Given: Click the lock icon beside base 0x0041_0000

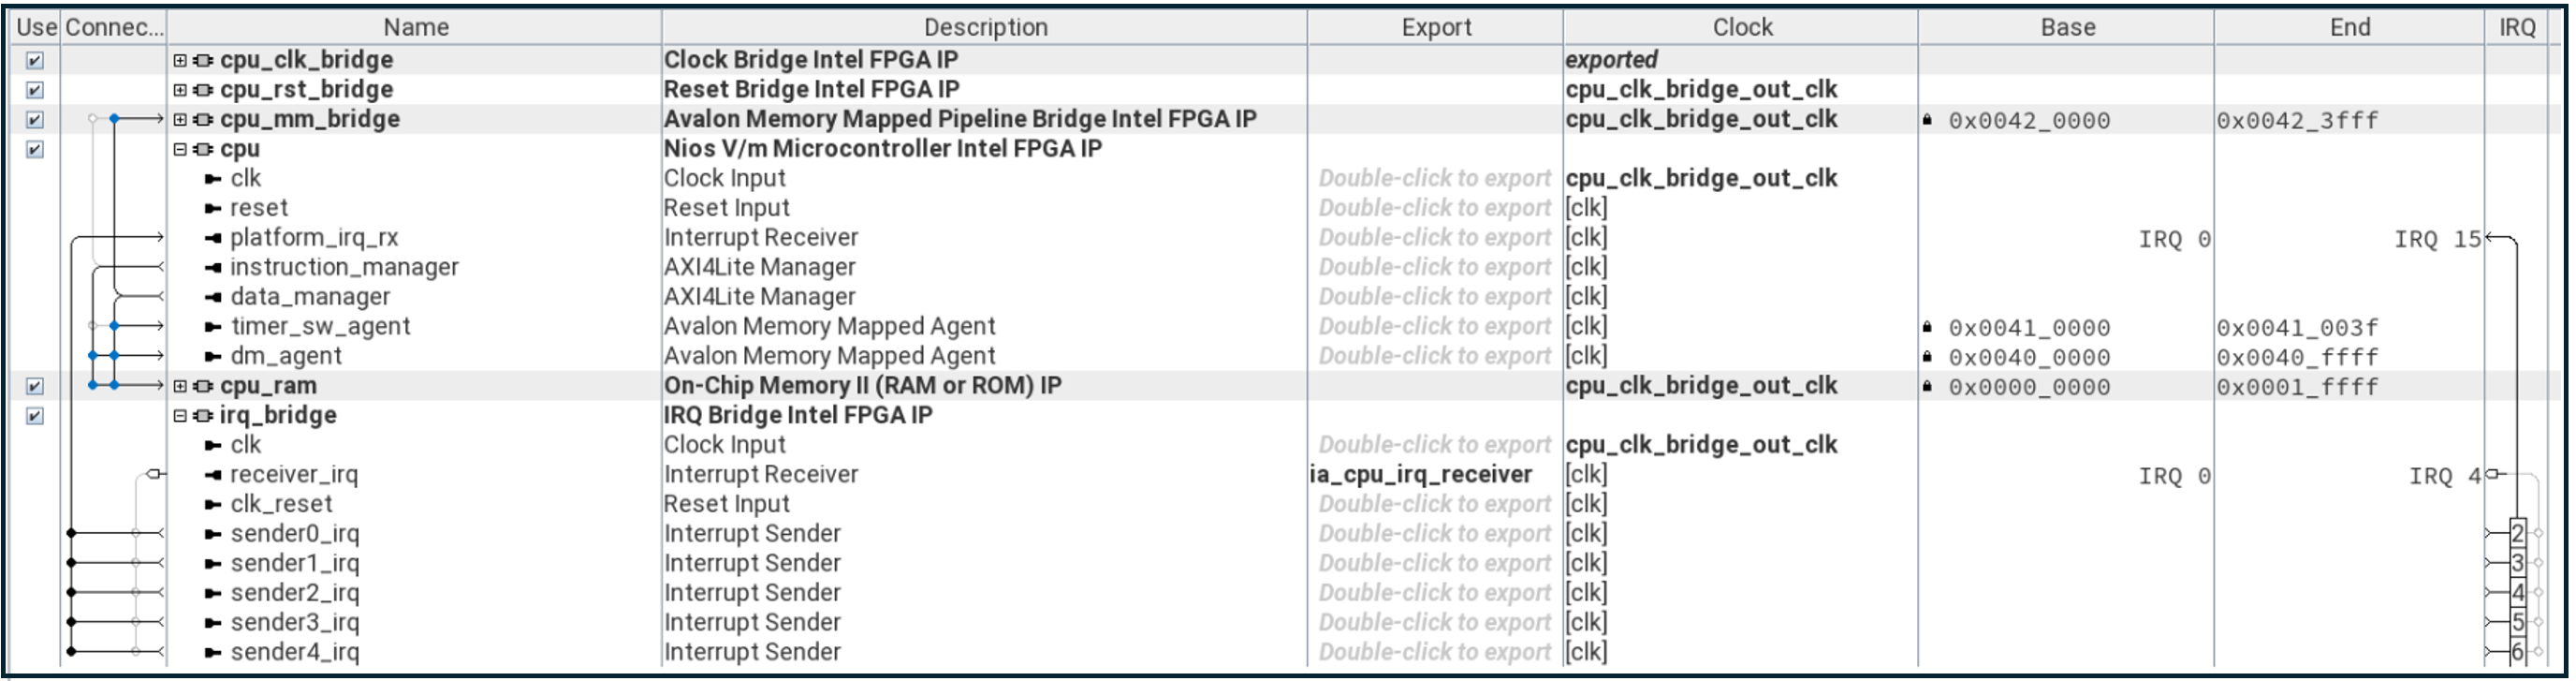Looking at the screenshot, I should click(1927, 327).
